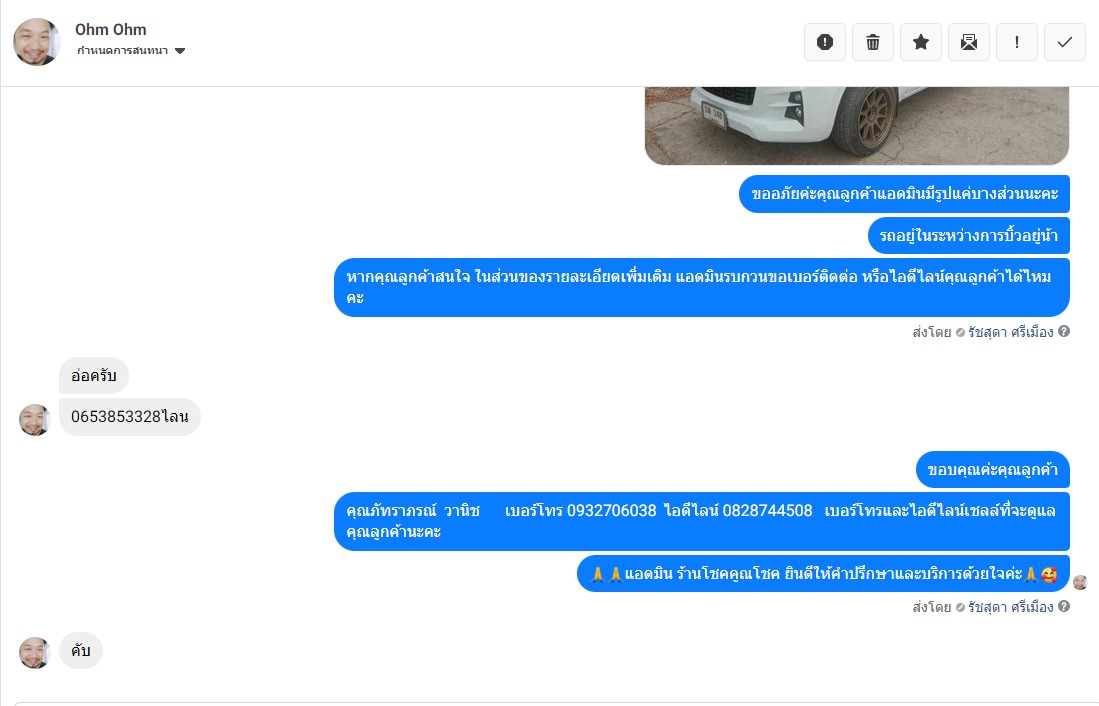Viewport: 1099px width, 706px height.
Task: Select the 0653853328ไลน message bubble
Action: pos(130,416)
